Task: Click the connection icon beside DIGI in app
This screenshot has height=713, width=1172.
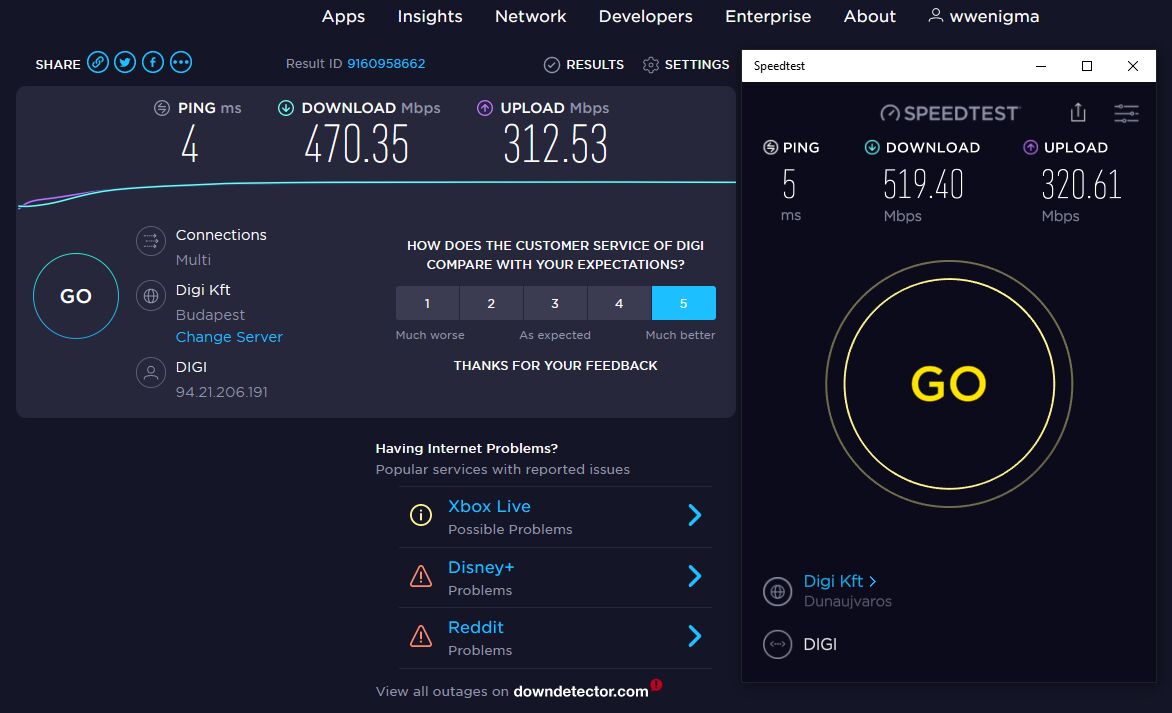Action: pos(777,644)
